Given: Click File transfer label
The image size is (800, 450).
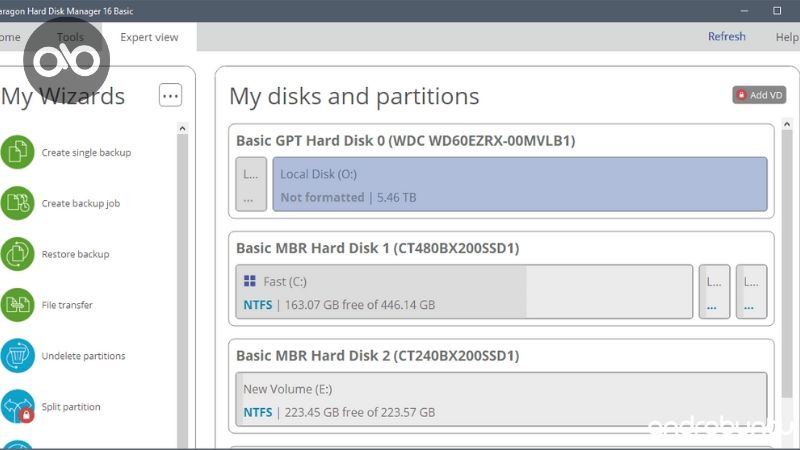Looking at the screenshot, I should pyautogui.click(x=67, y=305).
